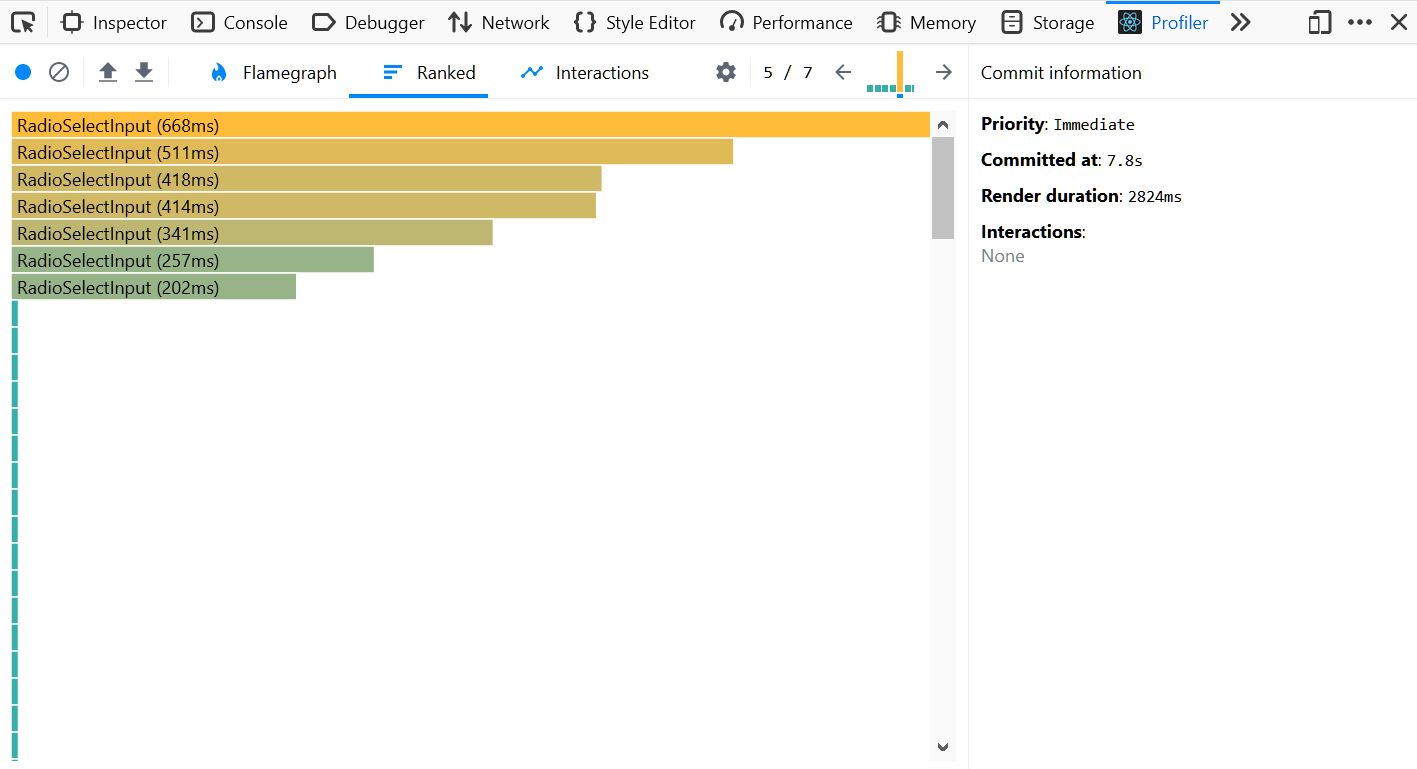The height and width of the screenshot is (769, 1417).
Task: Click the scrollbar down arrow
Action: tap(942, 747)
